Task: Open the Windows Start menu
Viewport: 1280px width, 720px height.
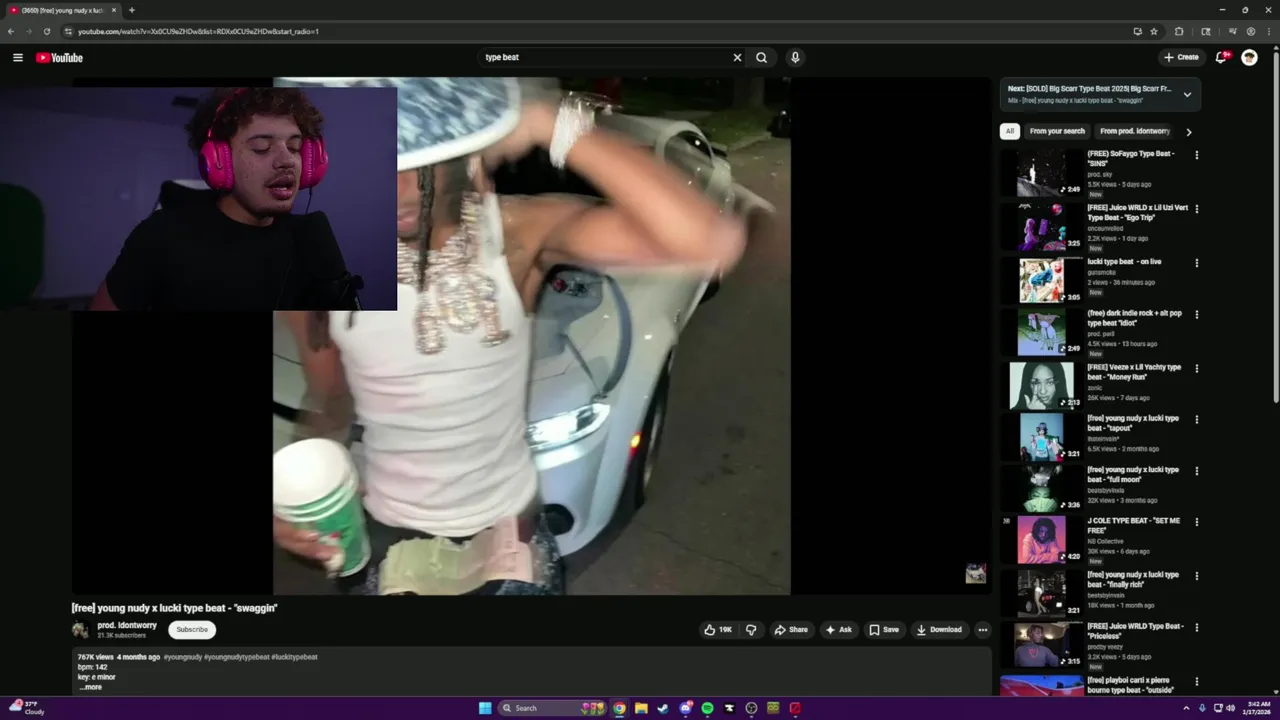Action: coord(485,708)
